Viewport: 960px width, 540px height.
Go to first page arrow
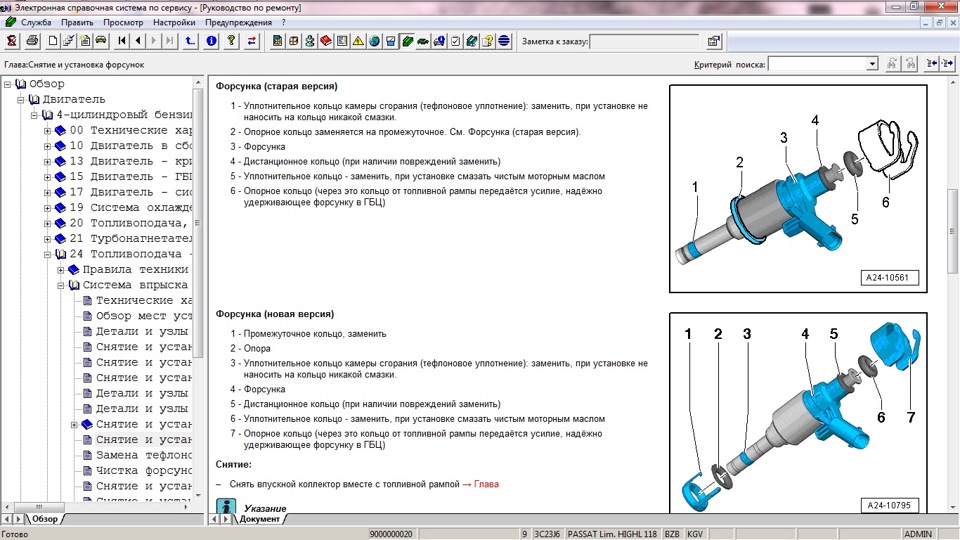122,41
